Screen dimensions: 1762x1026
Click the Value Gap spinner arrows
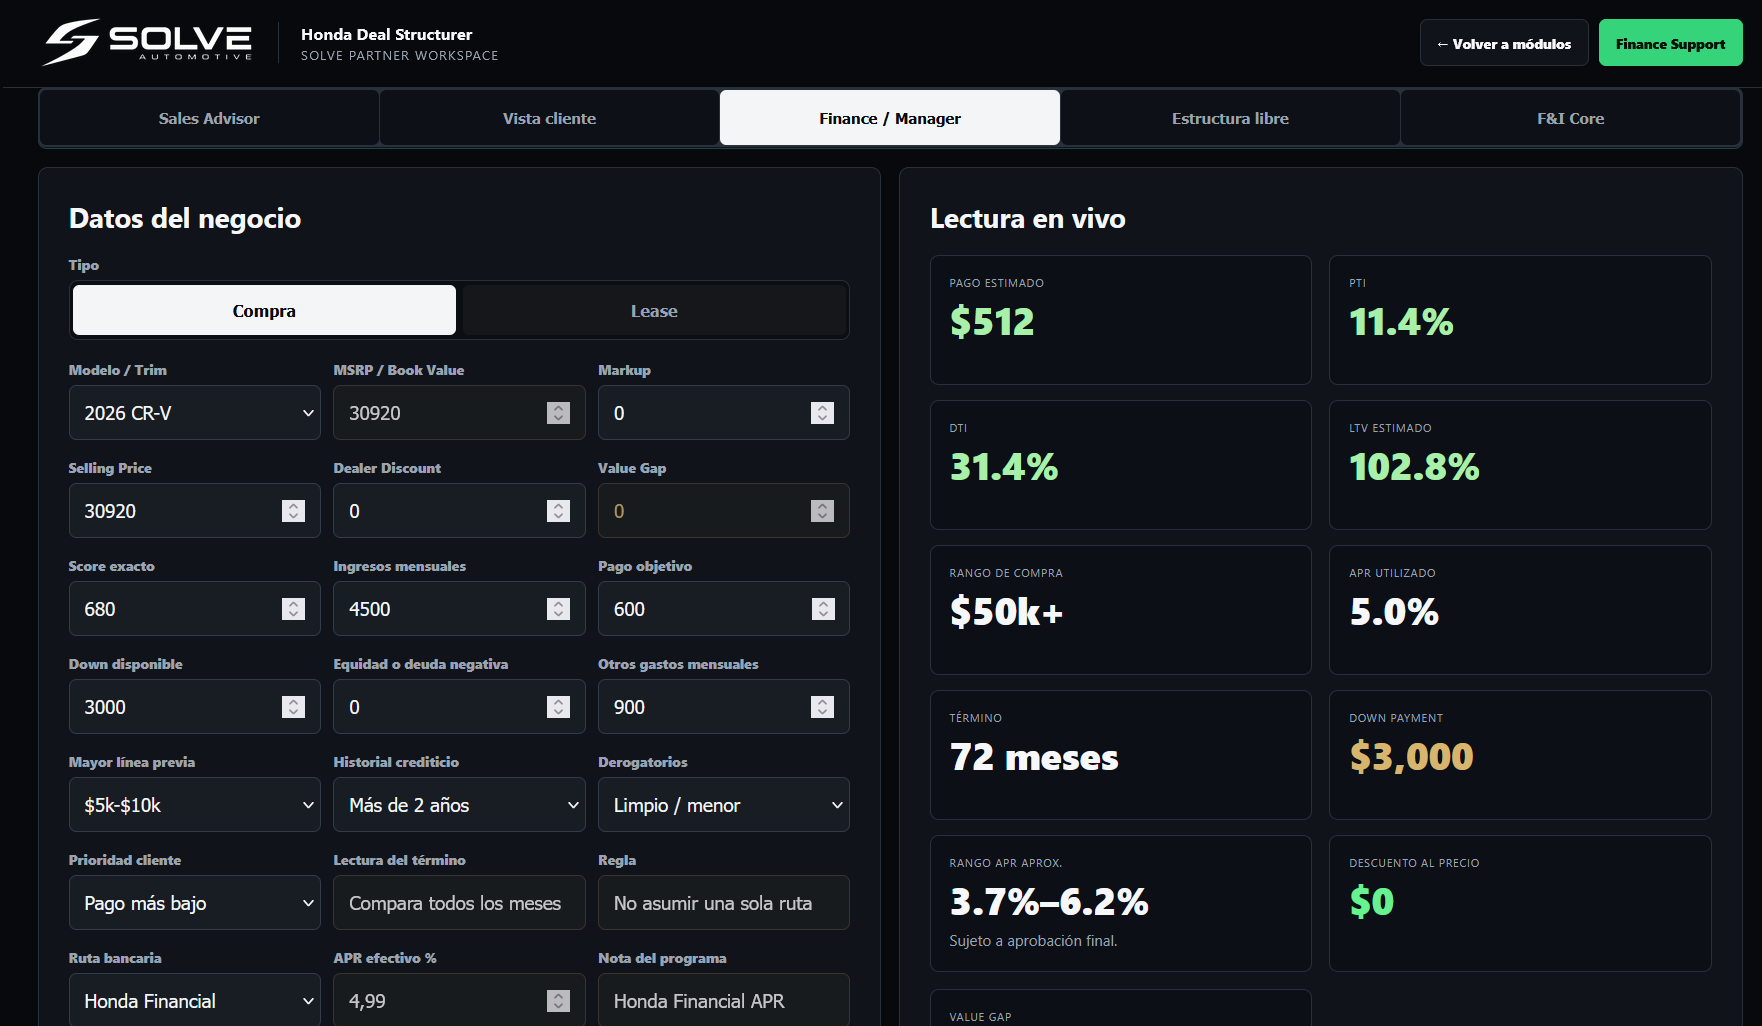822,511
